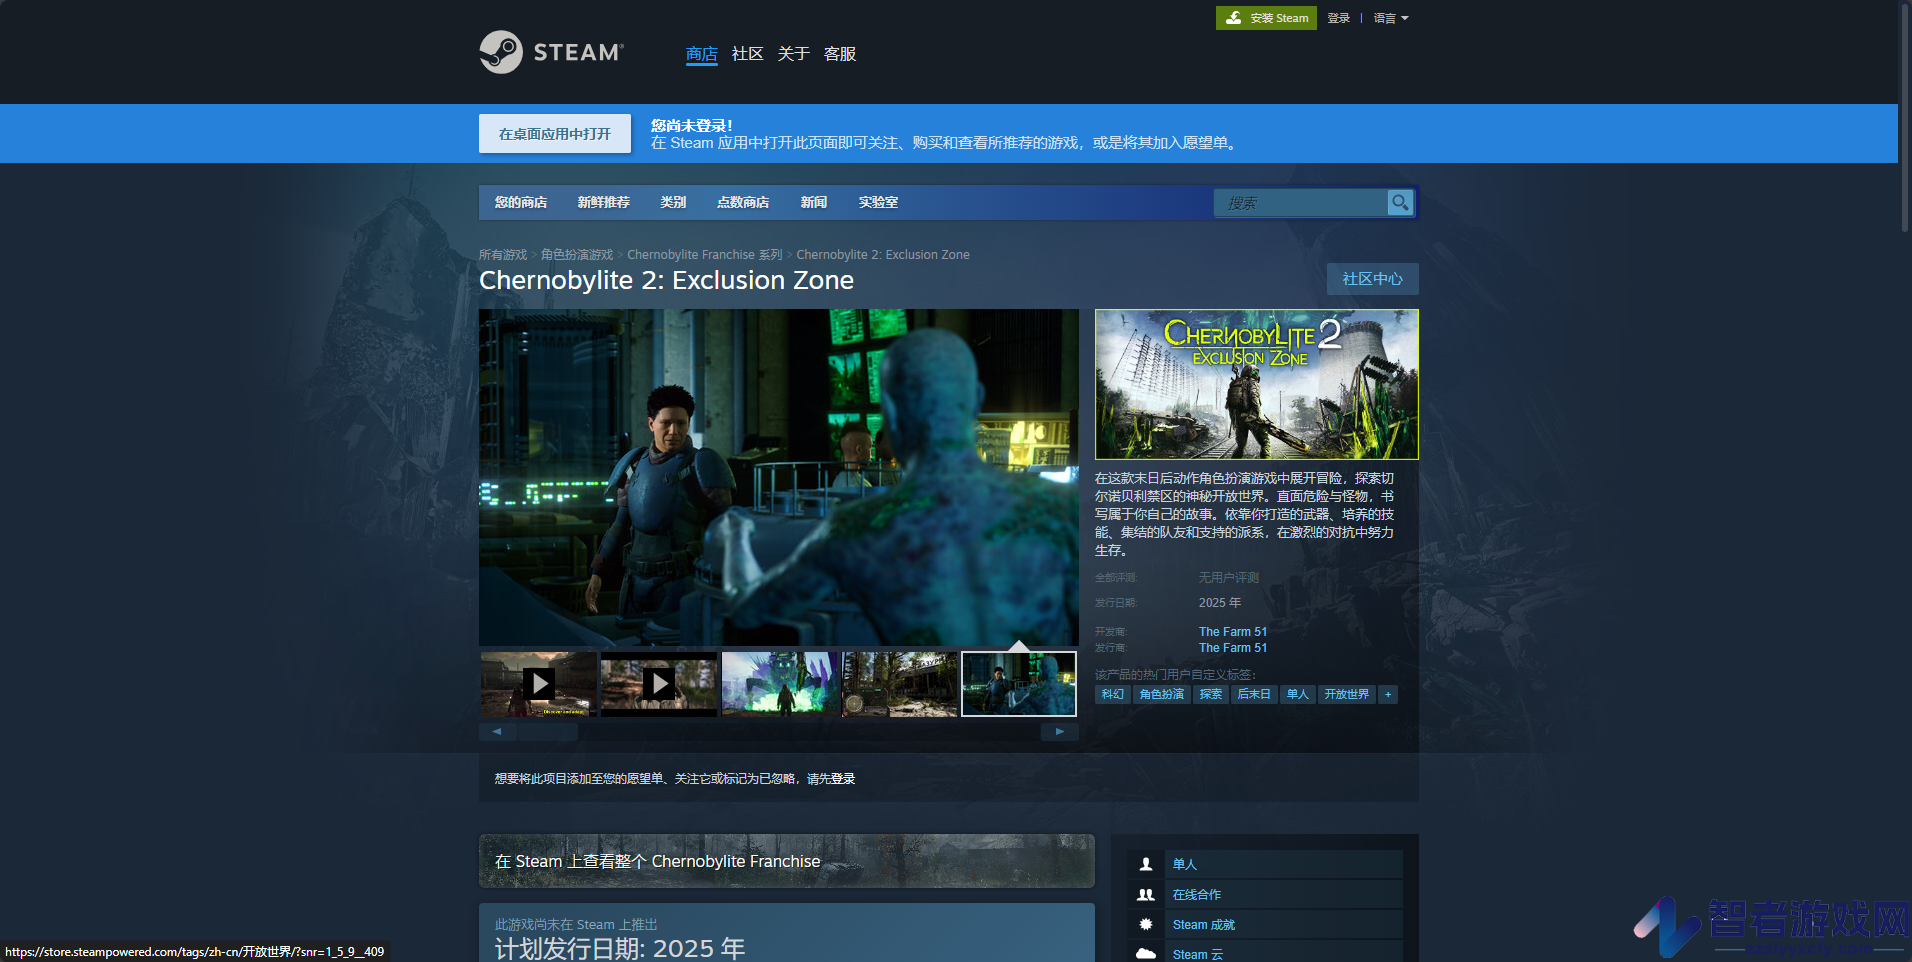
Task: Click the Chernobylite 2 capsule image
Action: [x=1257, y=385]
